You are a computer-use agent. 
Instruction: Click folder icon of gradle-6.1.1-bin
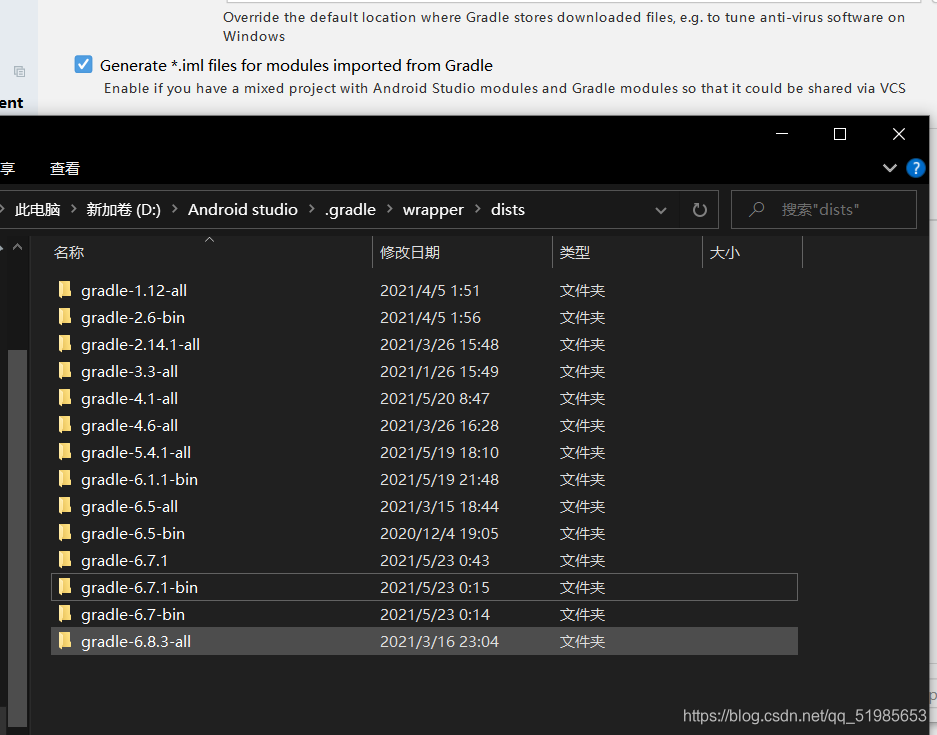tap(65, 479)
